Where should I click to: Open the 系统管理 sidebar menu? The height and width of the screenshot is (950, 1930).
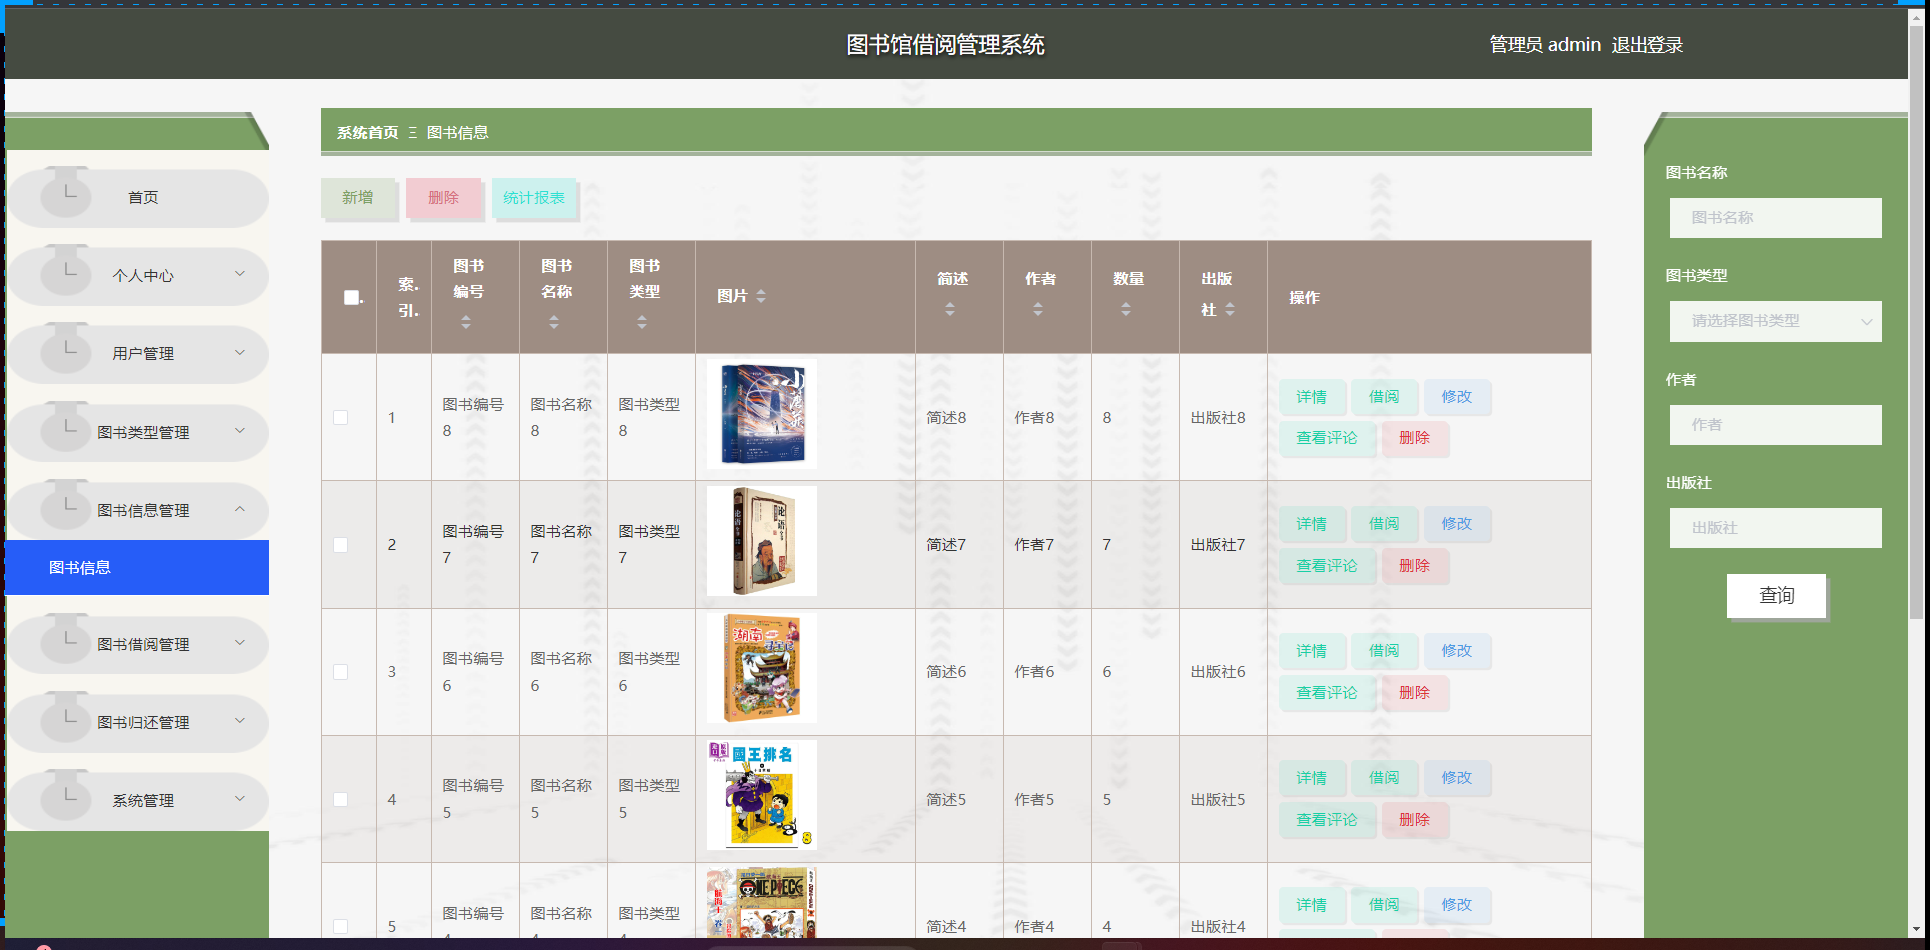click(137, 801)
